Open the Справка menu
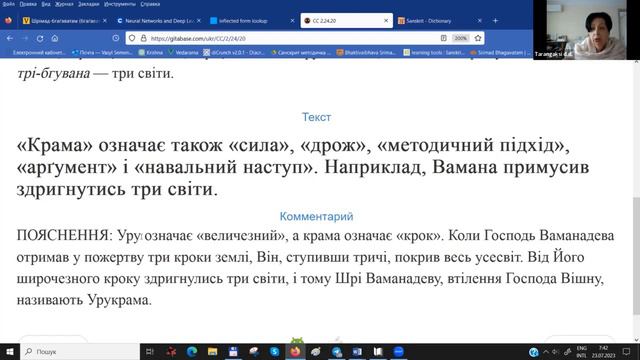 click(150, 4)
